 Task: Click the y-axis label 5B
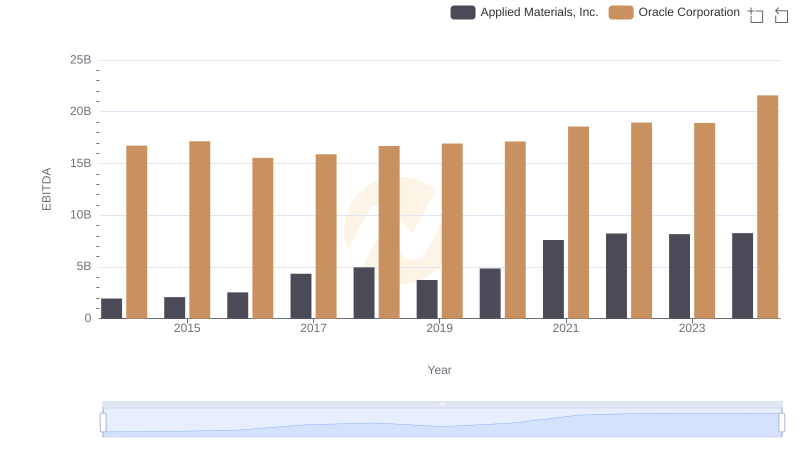pos(84,266)
